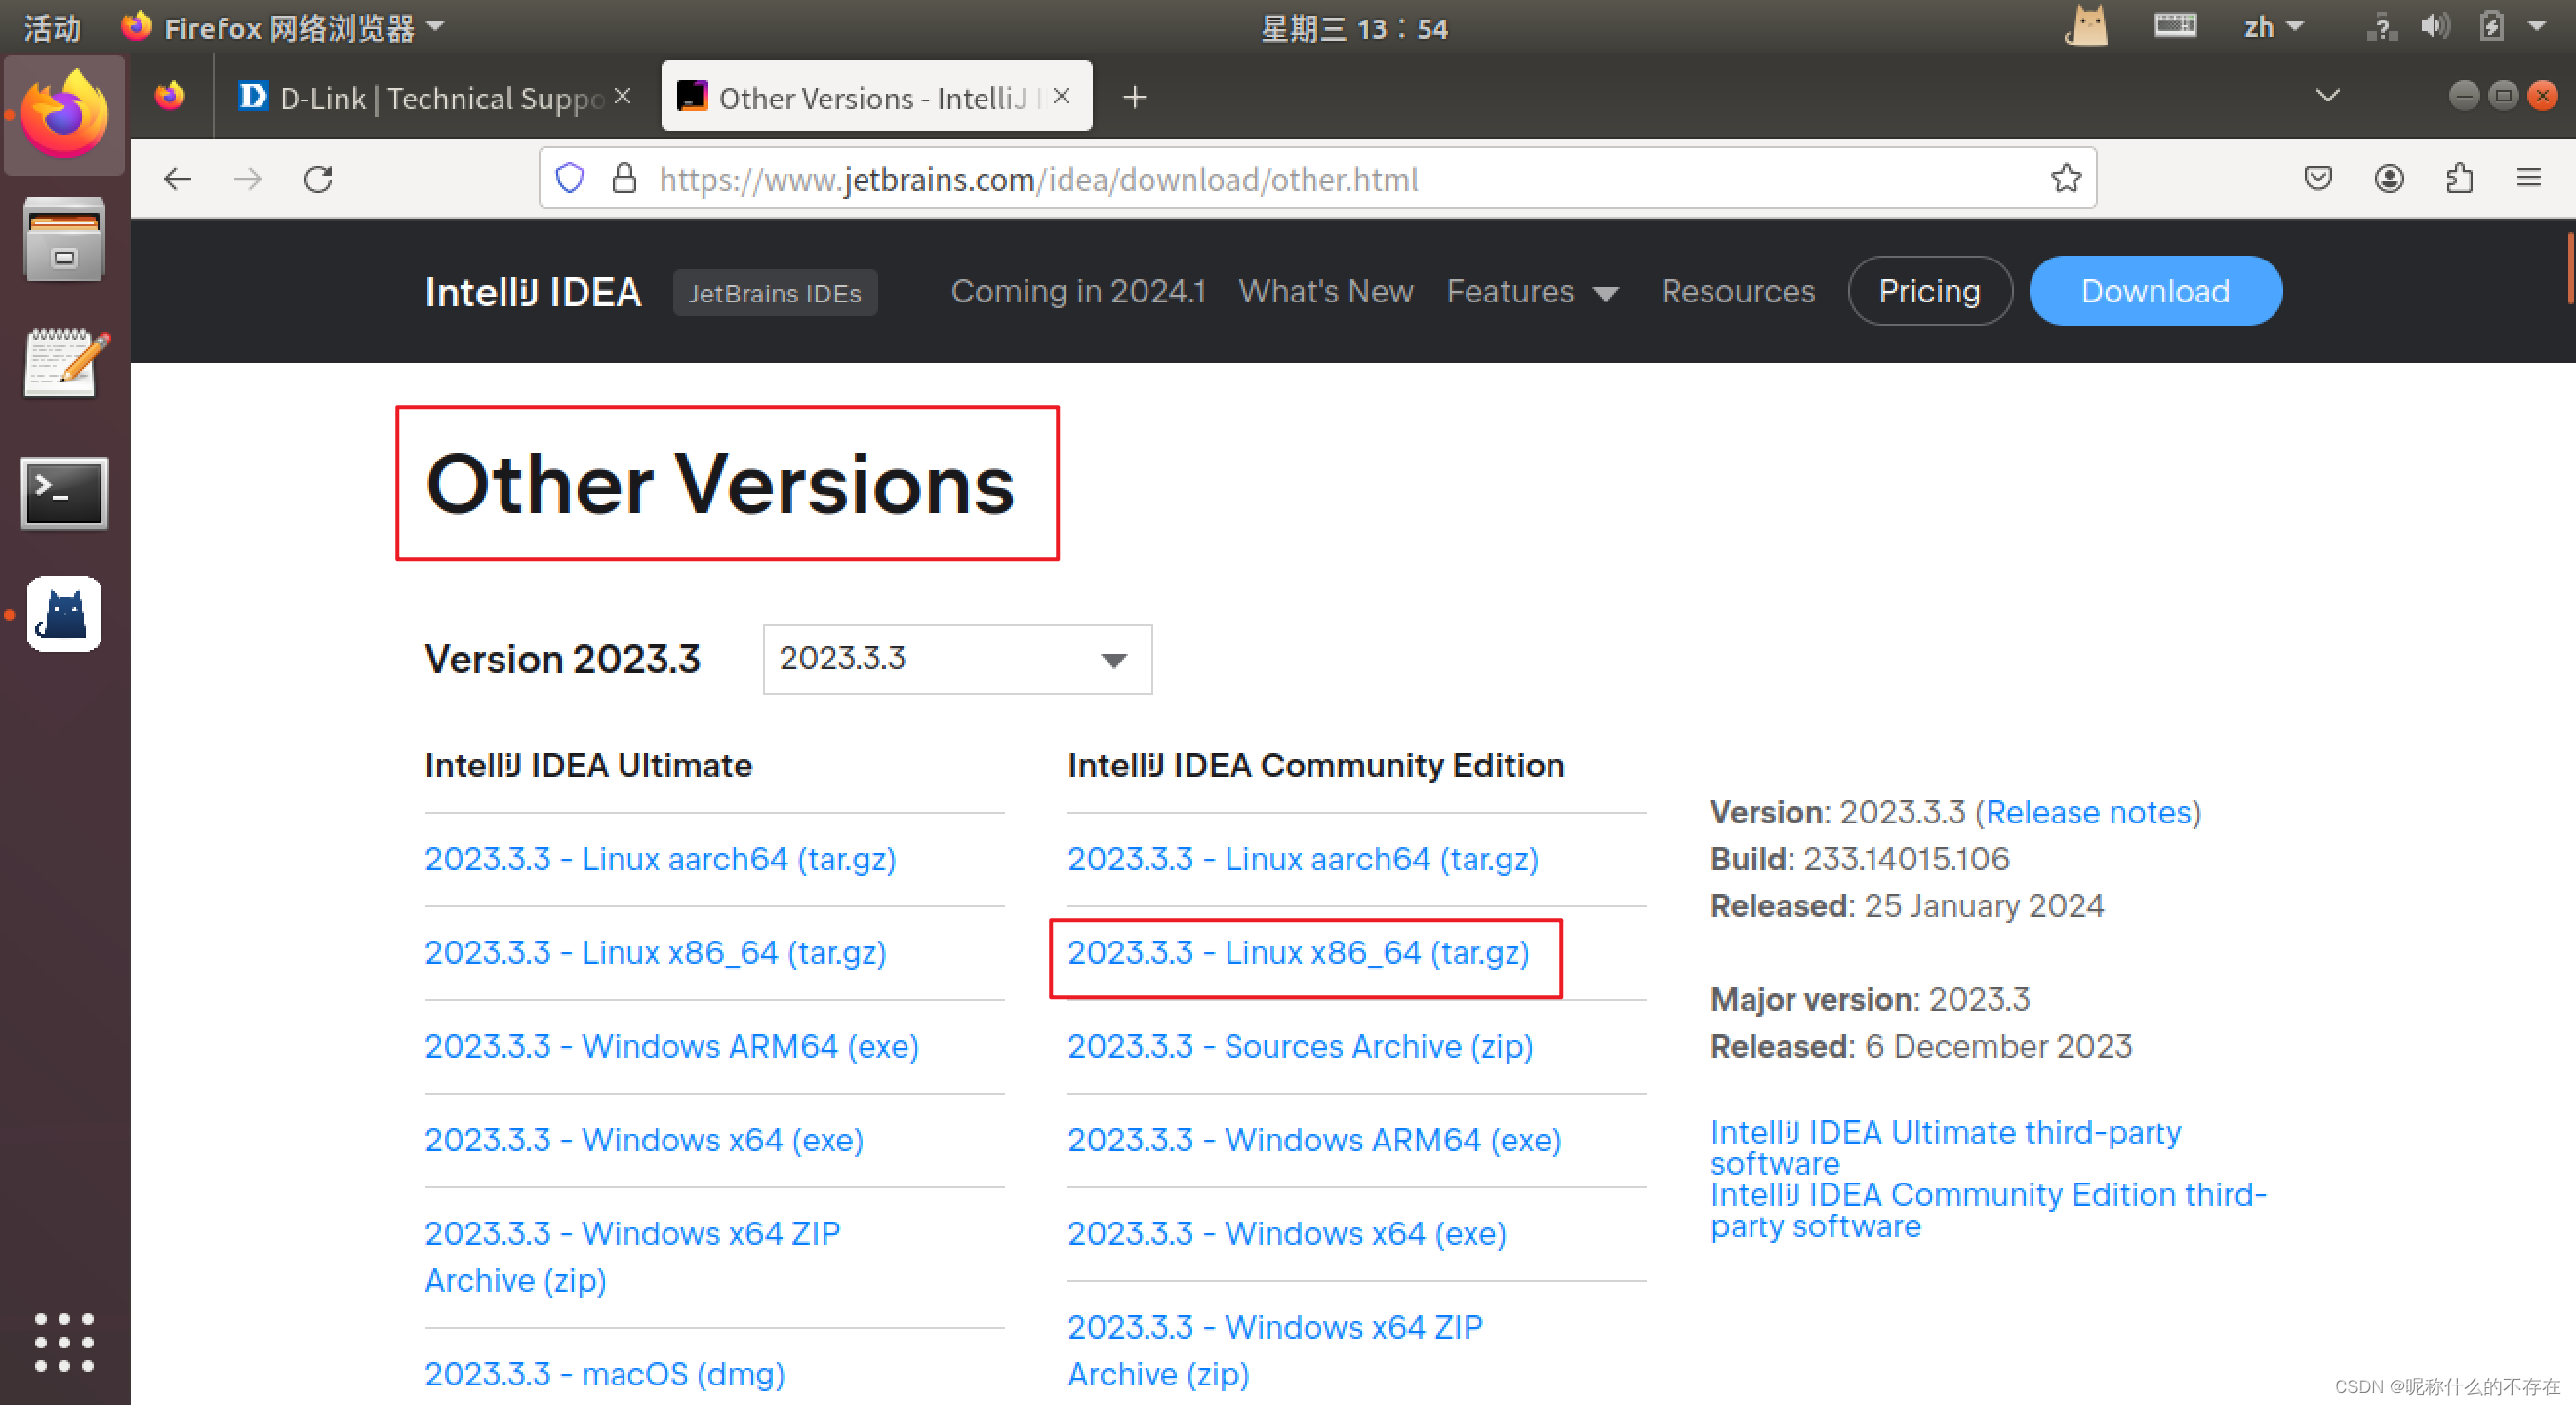The height and width of the screenshot is (1405, 2576).
Task: Click the browser back arrow
Action: pos(177,179)
